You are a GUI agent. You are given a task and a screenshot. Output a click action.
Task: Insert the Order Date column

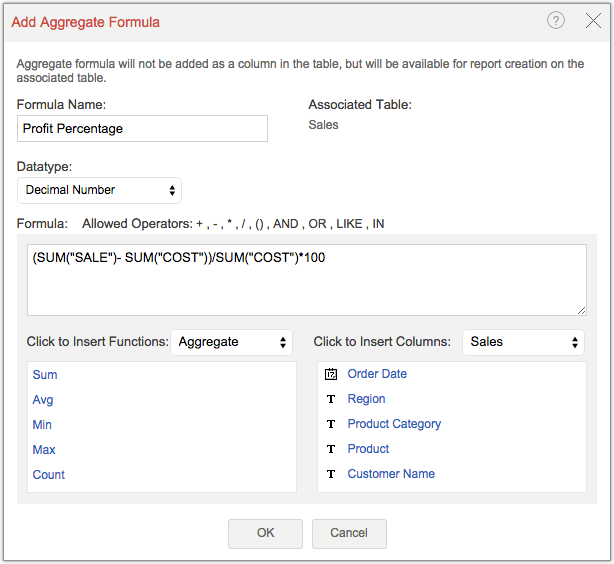coord(377,374)
